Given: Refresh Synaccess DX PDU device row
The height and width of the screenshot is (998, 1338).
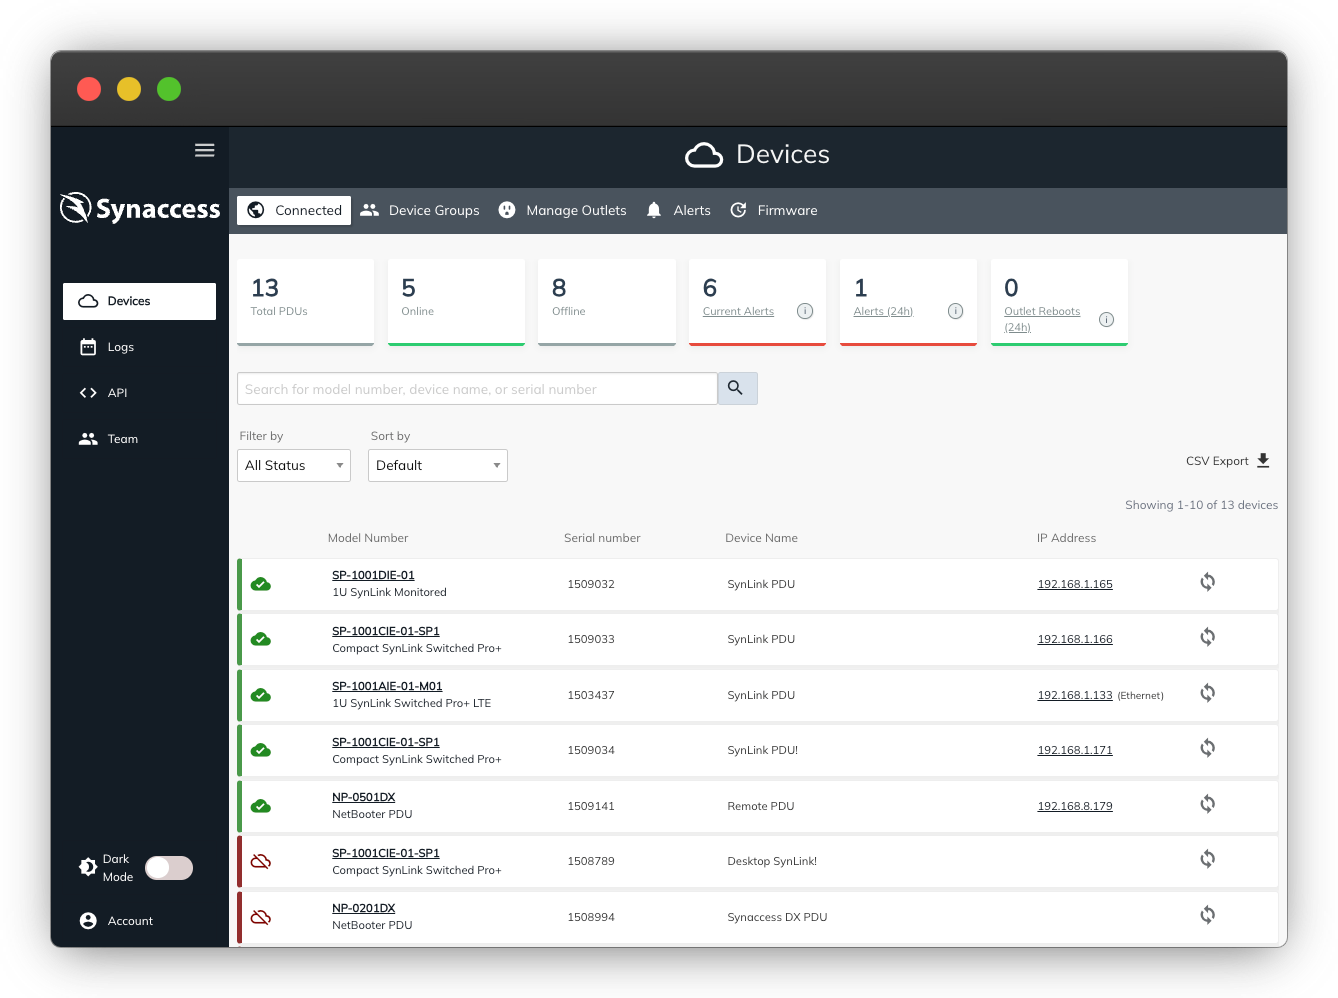Looking at the screenshot, I should point(1208,915).
